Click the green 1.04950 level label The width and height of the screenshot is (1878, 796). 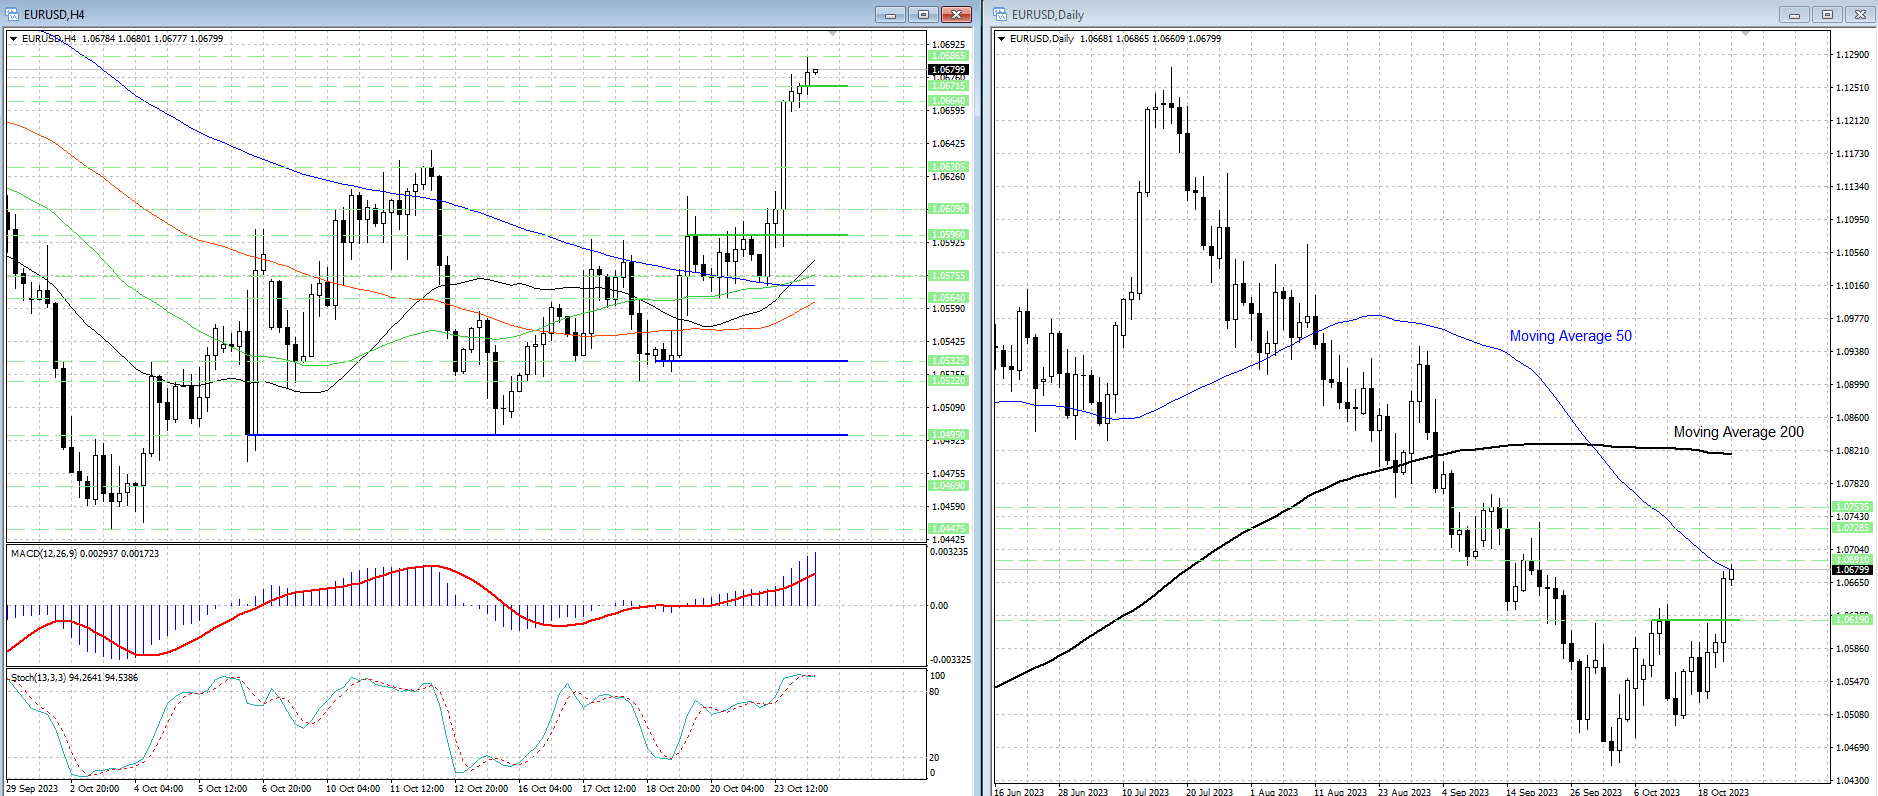pos(949,435)
